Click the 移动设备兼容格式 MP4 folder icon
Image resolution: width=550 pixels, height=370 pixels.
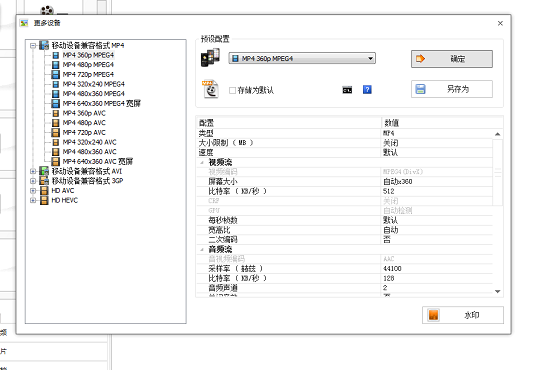point(44,46)
